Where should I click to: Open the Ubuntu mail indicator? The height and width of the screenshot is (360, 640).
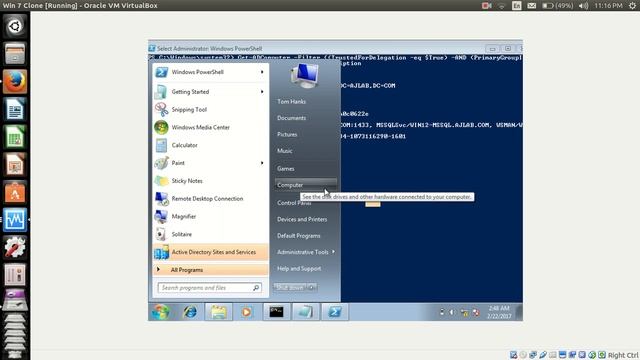(x=531, y=5)
